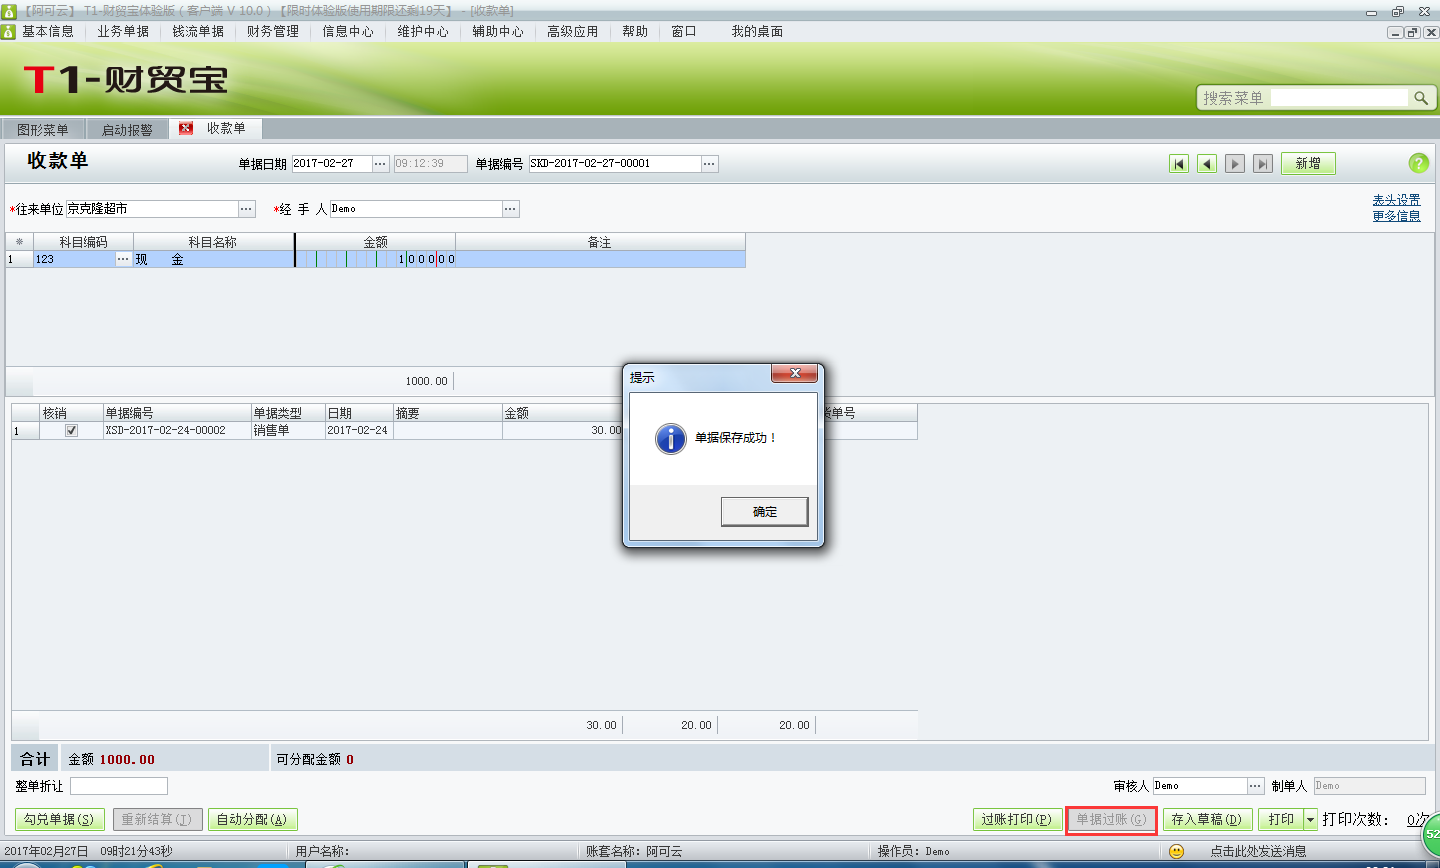Close the 收款单 tab with red X icon
Image resolution: width=1440 pixels, height=868 pixels.
186,128
